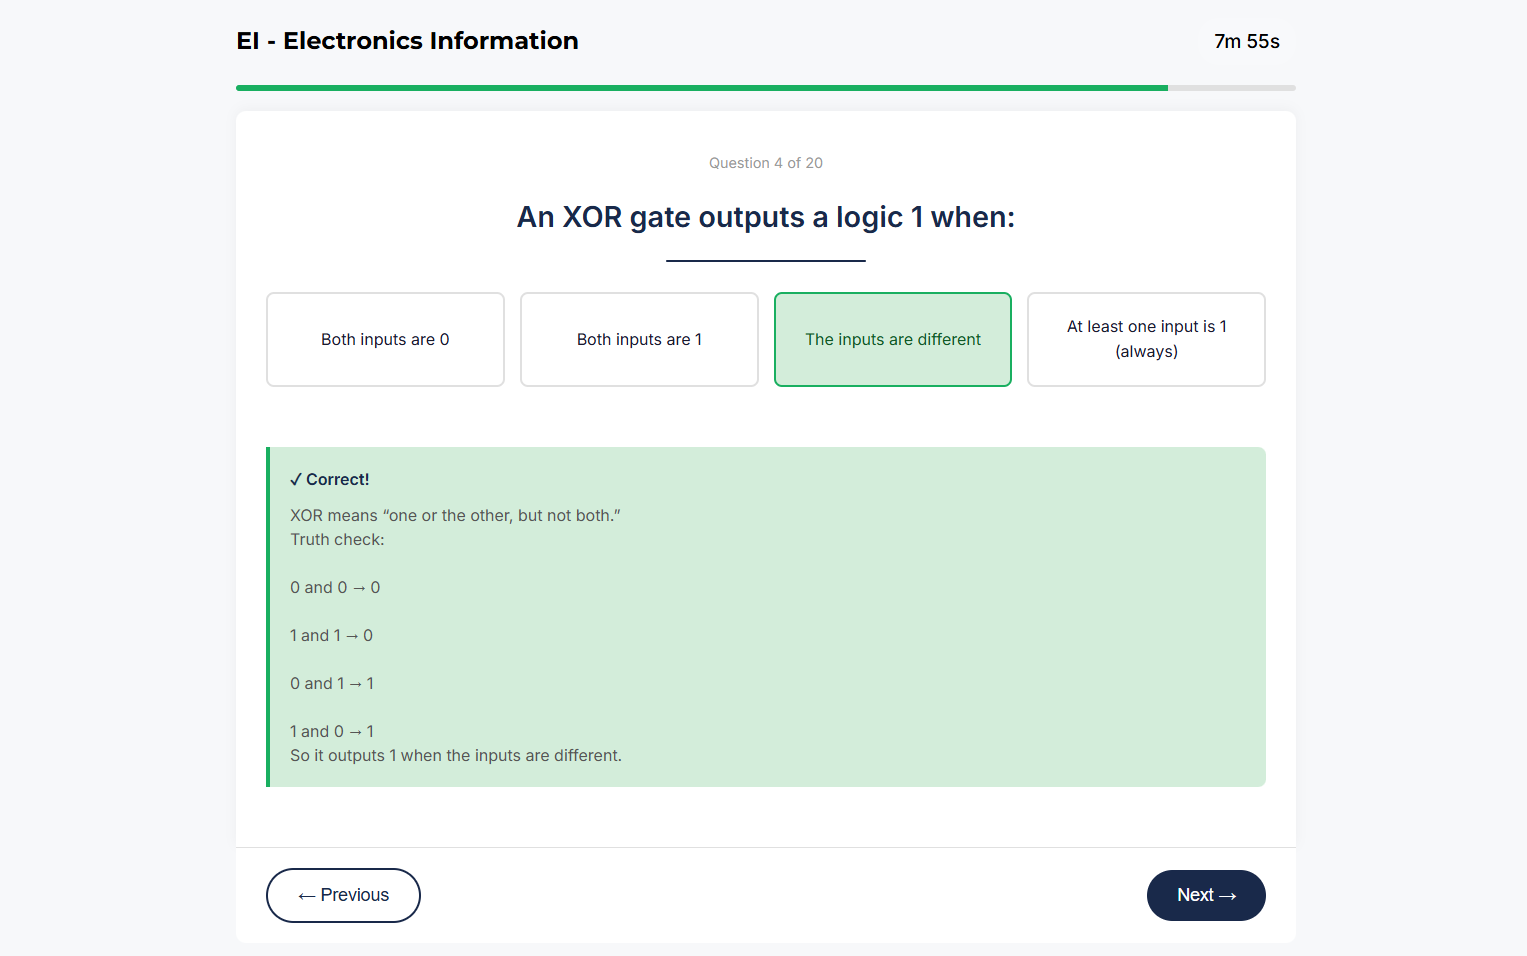Image resolution: width=1527 pixels, height=956 pixels.
Task: Select the "Both inputs are 1" answer option
Action: (639, 339)
